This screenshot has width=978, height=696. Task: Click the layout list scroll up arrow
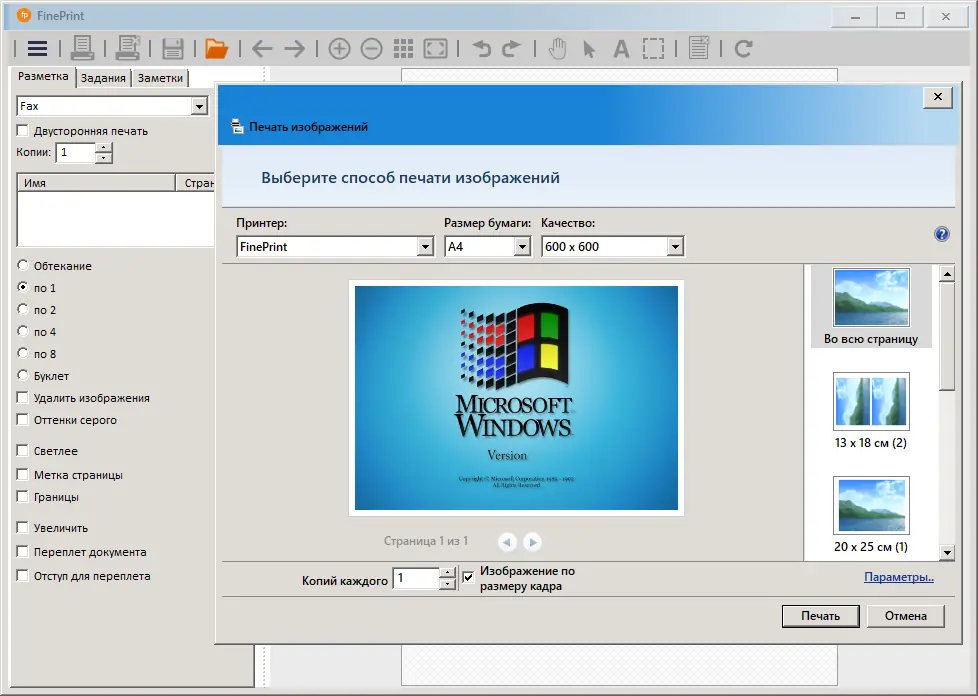[x=947, y=274]
